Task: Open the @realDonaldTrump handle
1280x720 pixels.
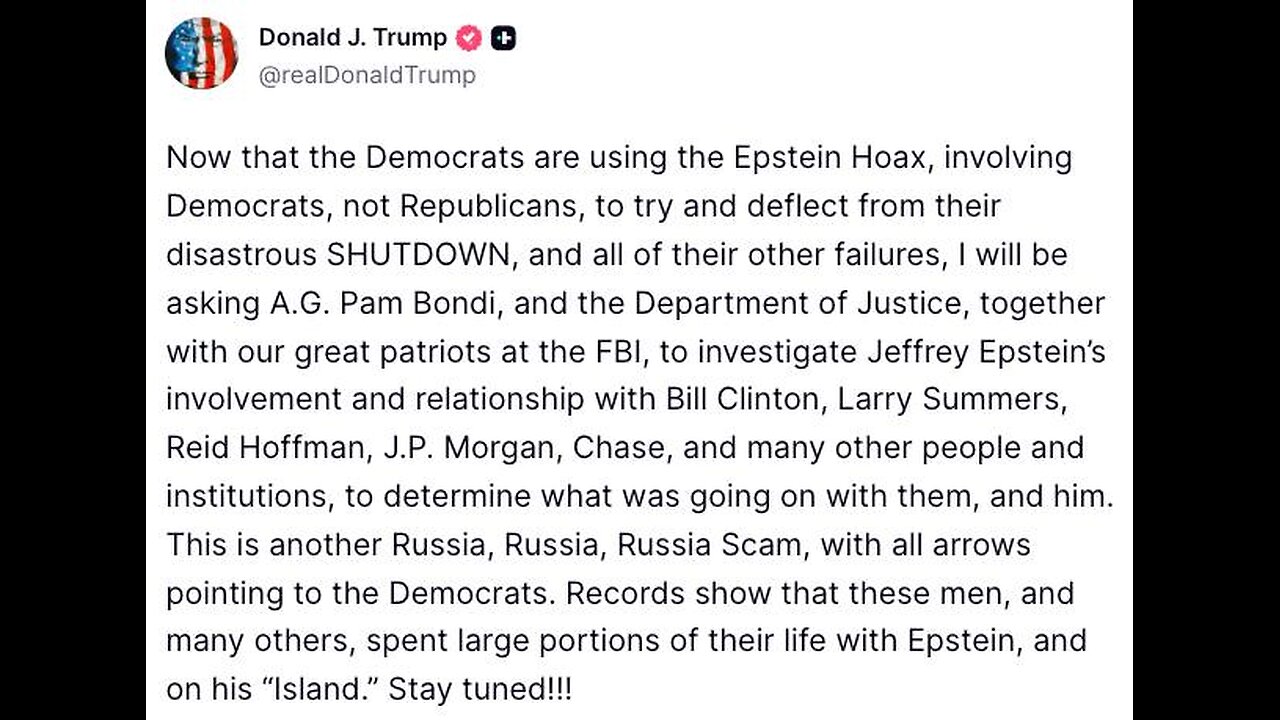Action: click(x=367, y=75)
